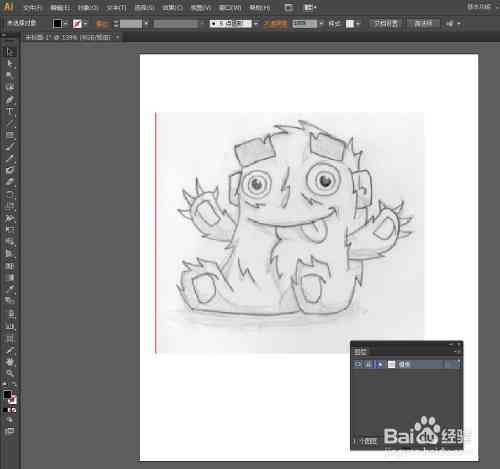Open the fill color dropdown arrow
The image size is (500, 469).
click(x=65, y=24)
